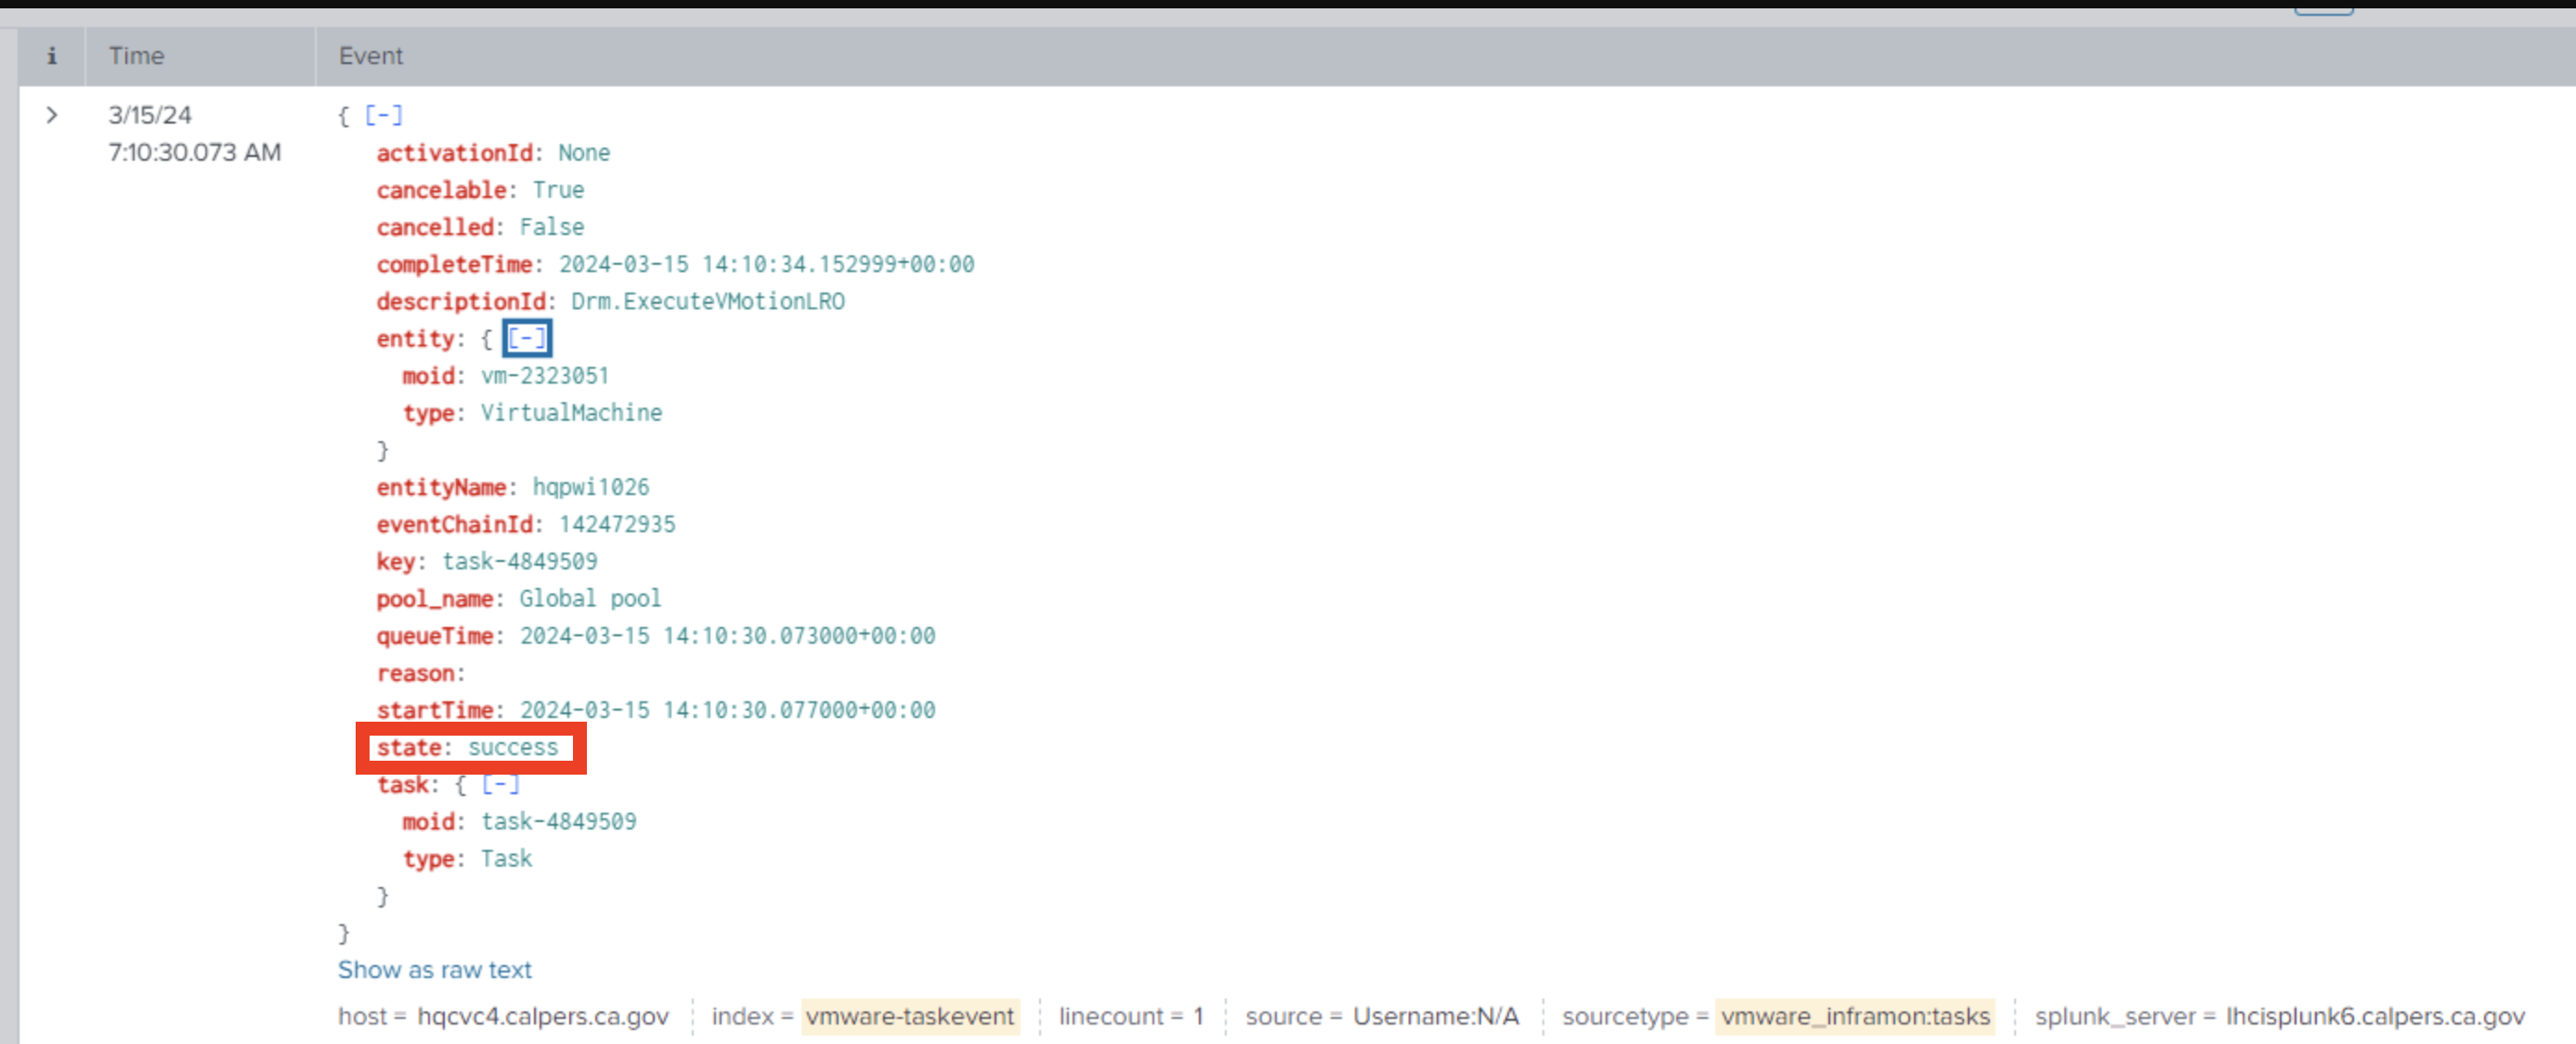
Task: Select the key value task-4849509
Action: click(521, 561)
